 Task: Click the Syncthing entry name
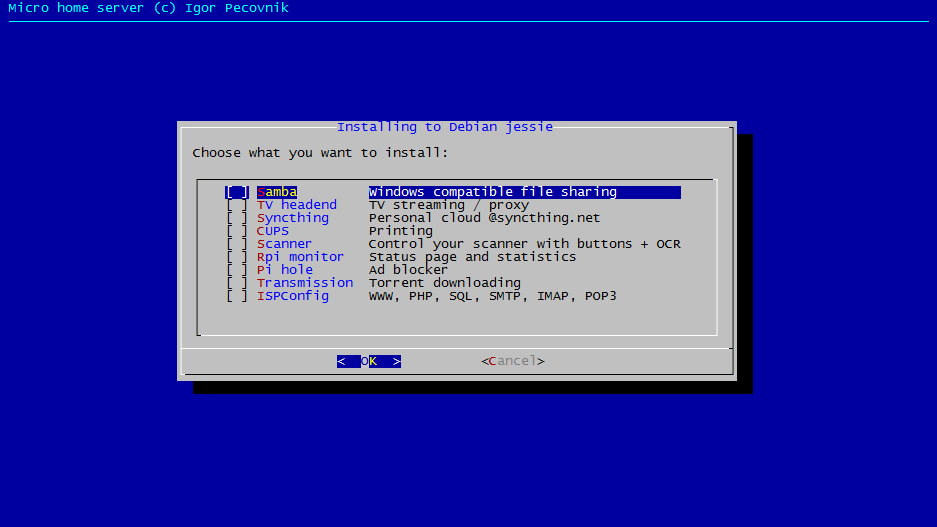(x=293, y=218)
